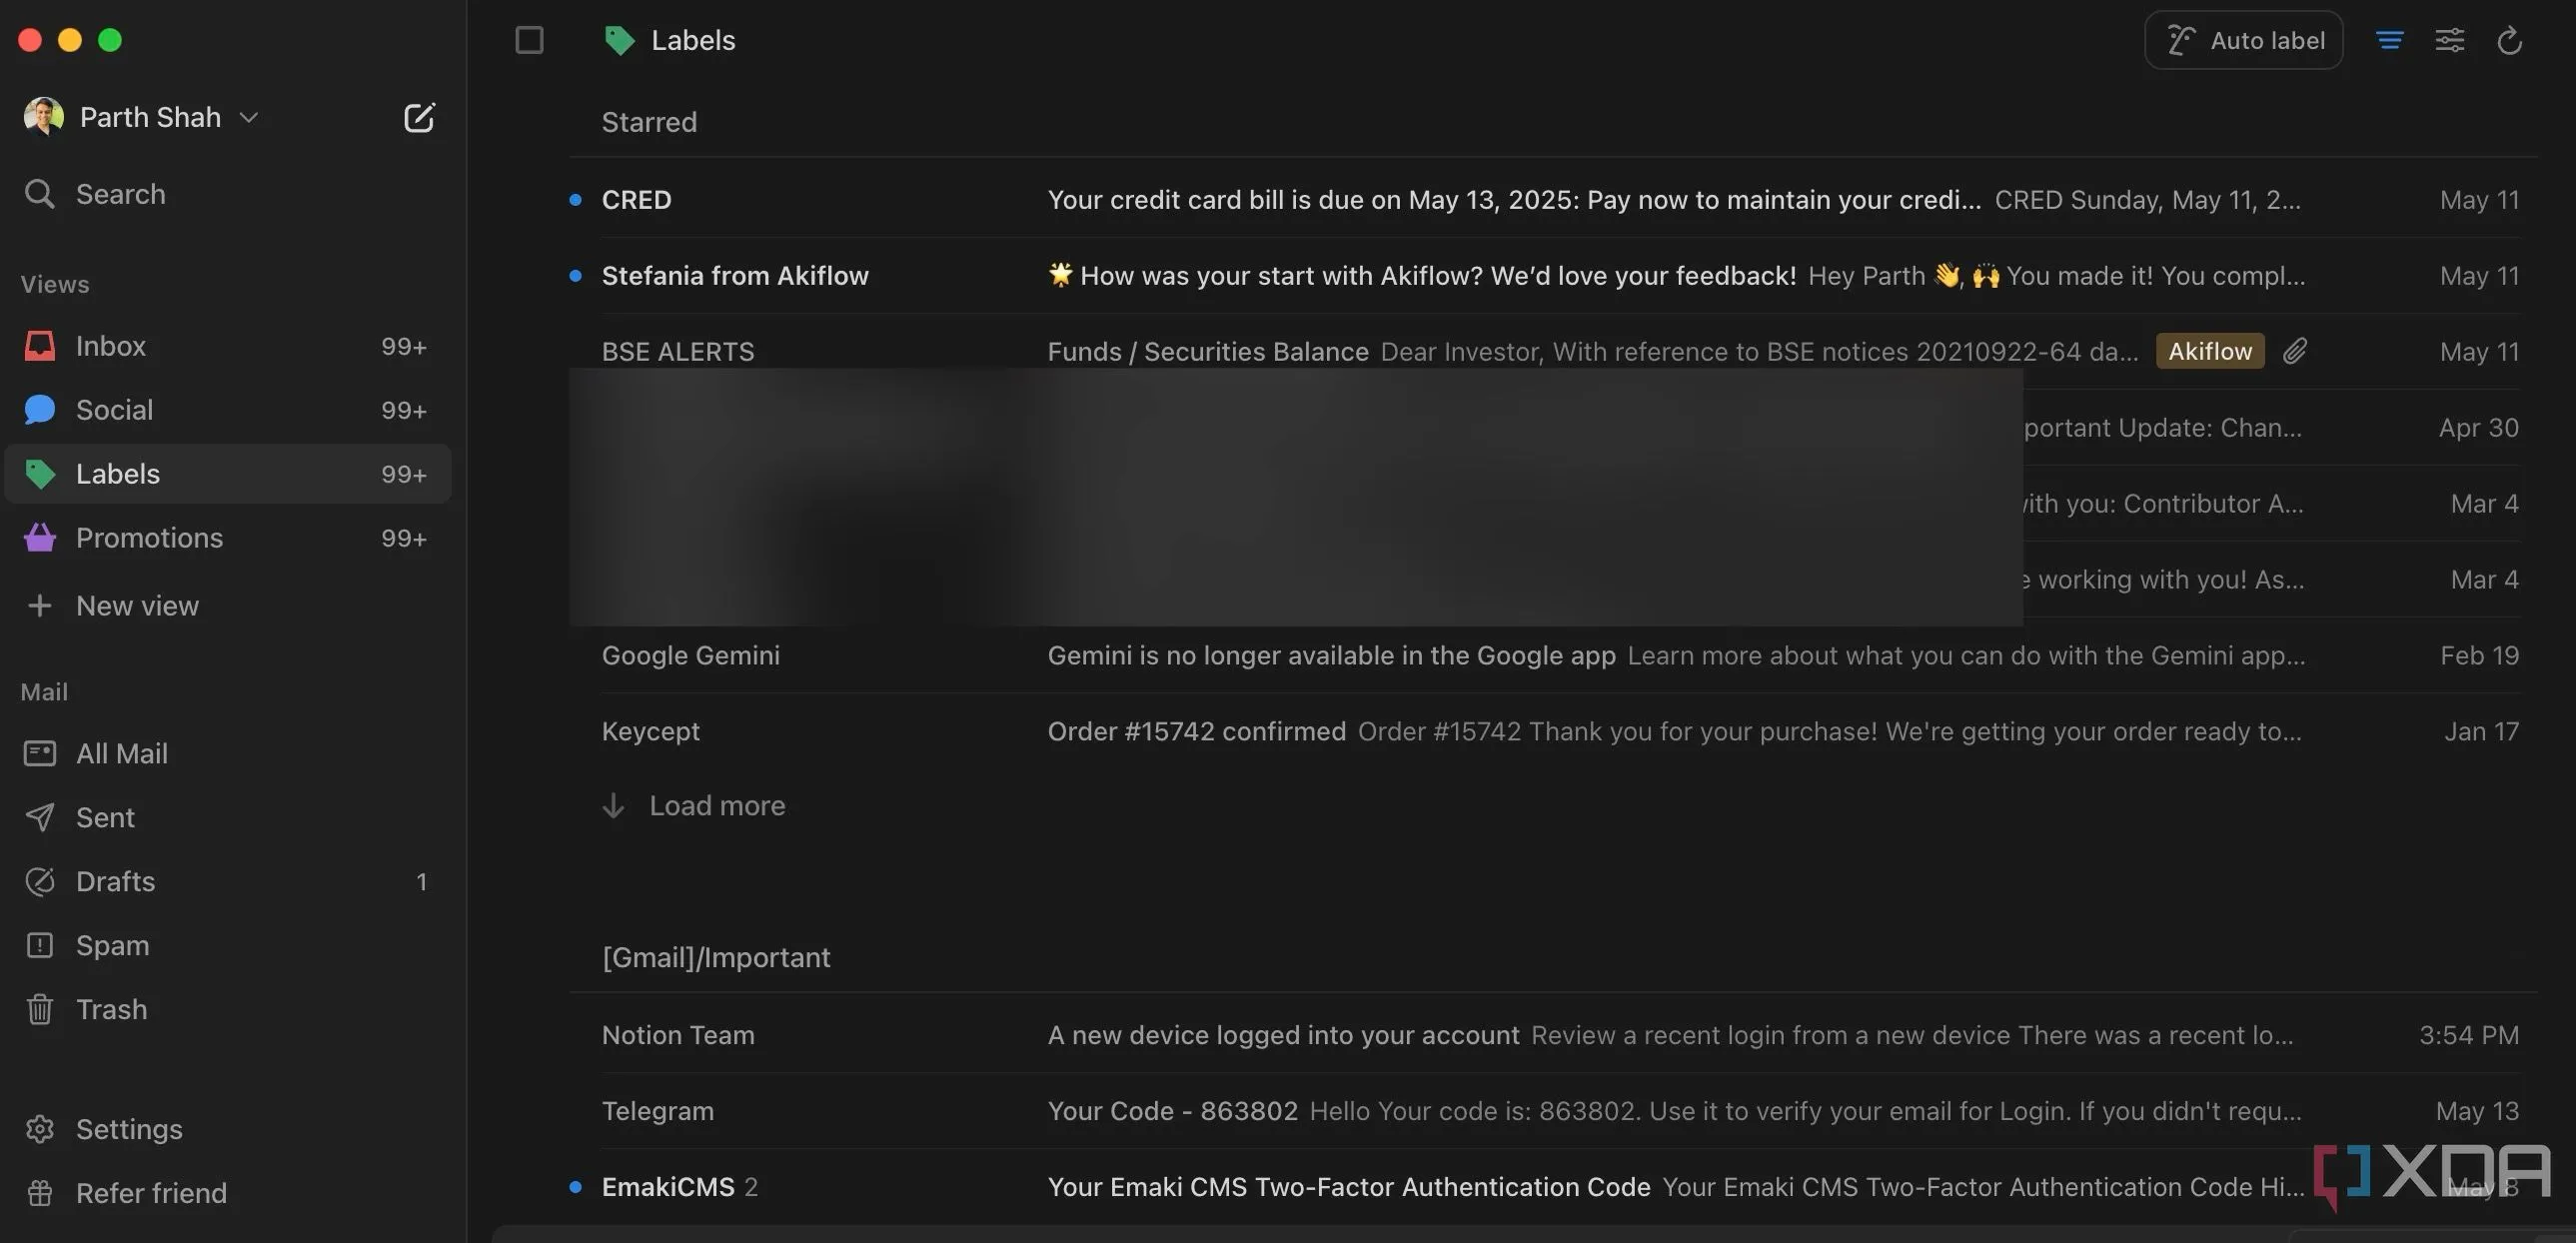Image resolution: width=2576 pixels, height=1243 pixels.
Task: Open the Inbox view
Action: pos(228,346)
